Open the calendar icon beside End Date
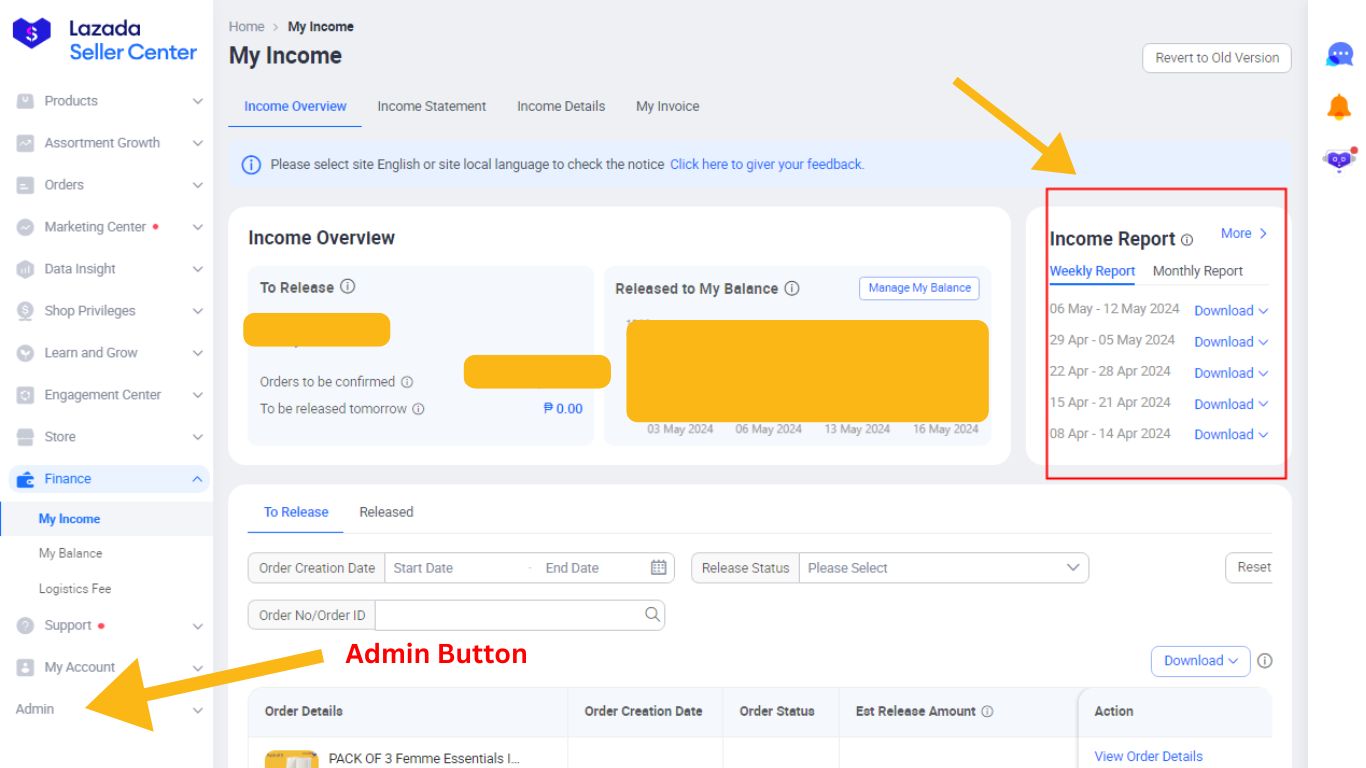 pyautogui.click(x=657, y=567)
